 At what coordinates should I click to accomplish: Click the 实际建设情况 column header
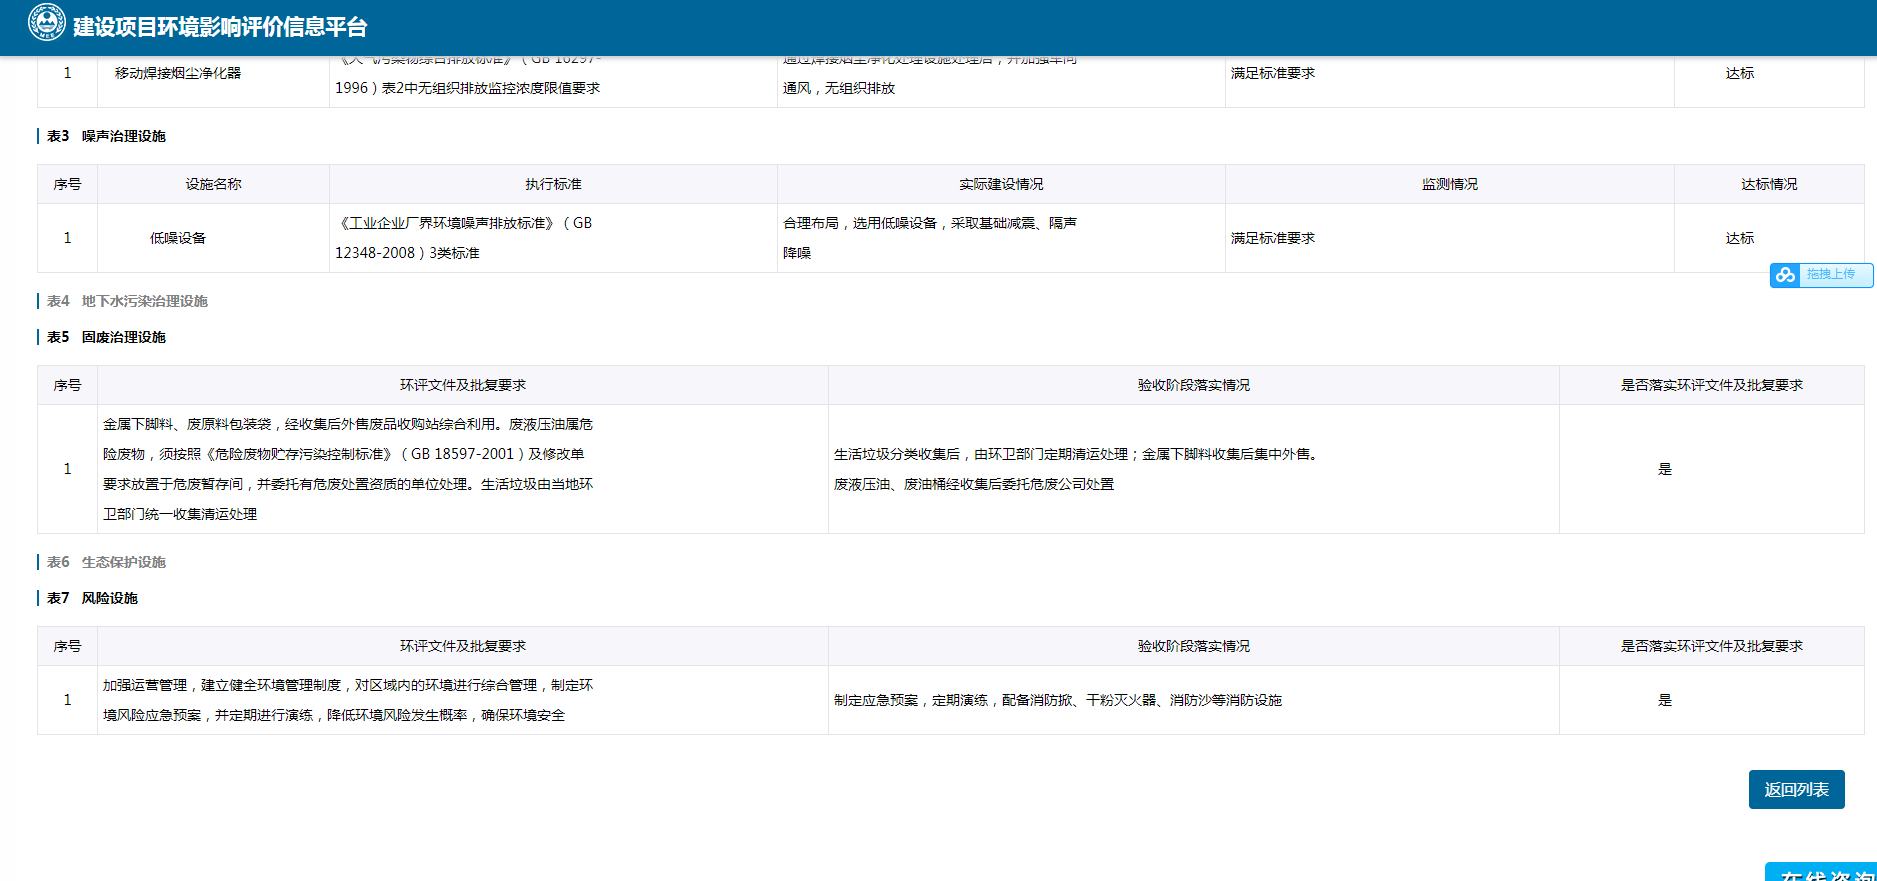pyautogui.click(x=1000, y=184)
